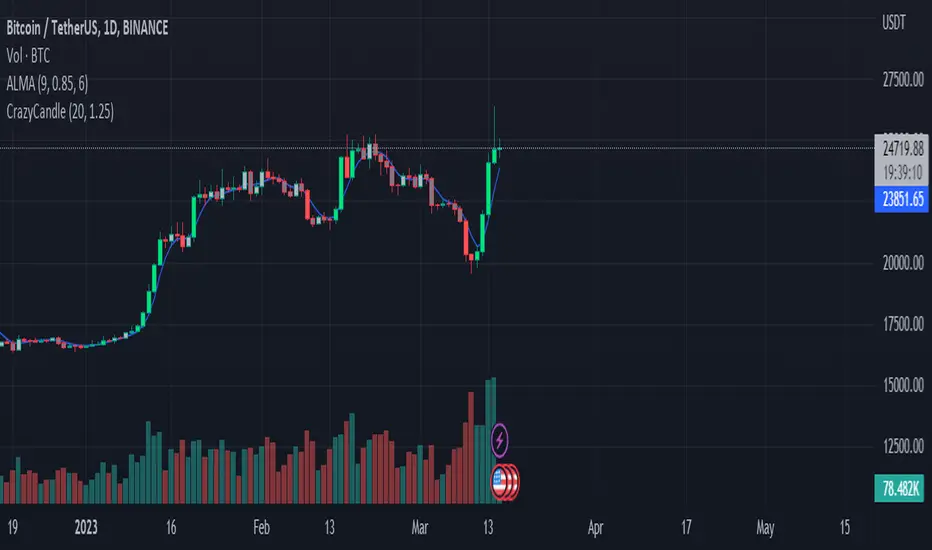Click the Apr label on the time axis
This screenshot has width=932, height=550.
pos(596,528)
